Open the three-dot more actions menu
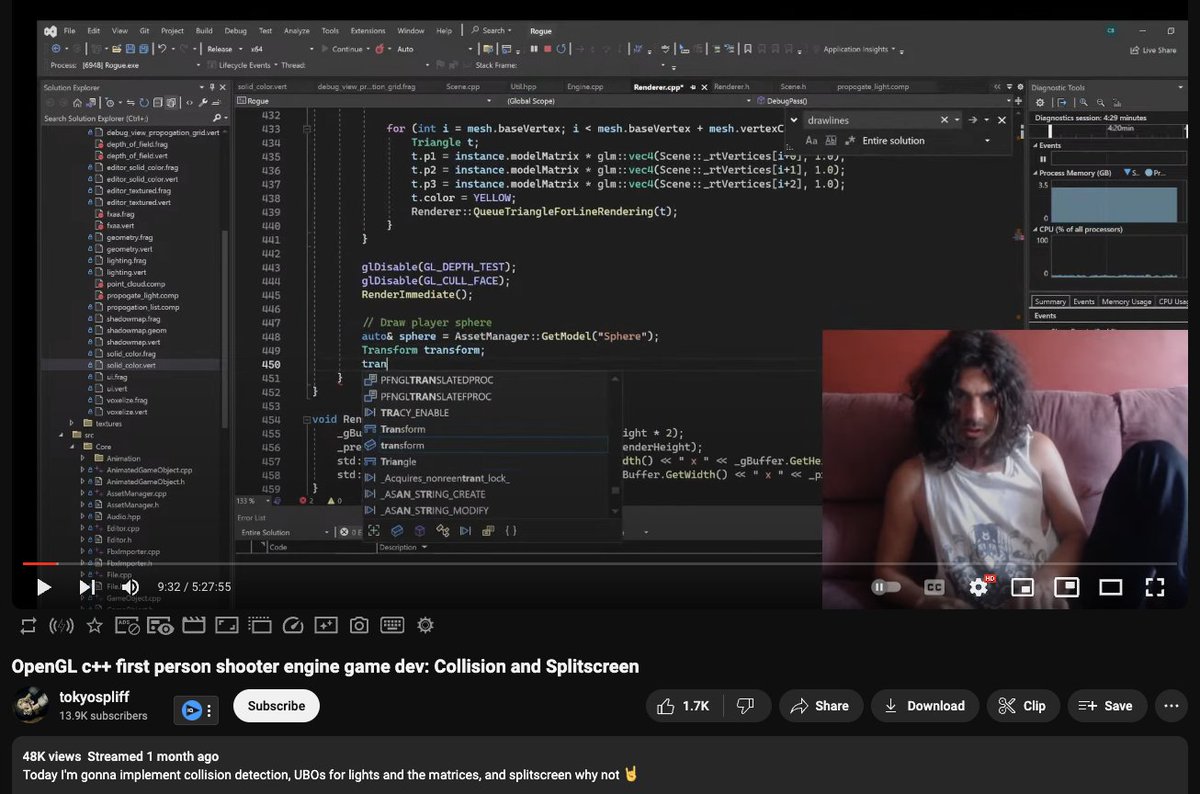 coord(1171,706)
